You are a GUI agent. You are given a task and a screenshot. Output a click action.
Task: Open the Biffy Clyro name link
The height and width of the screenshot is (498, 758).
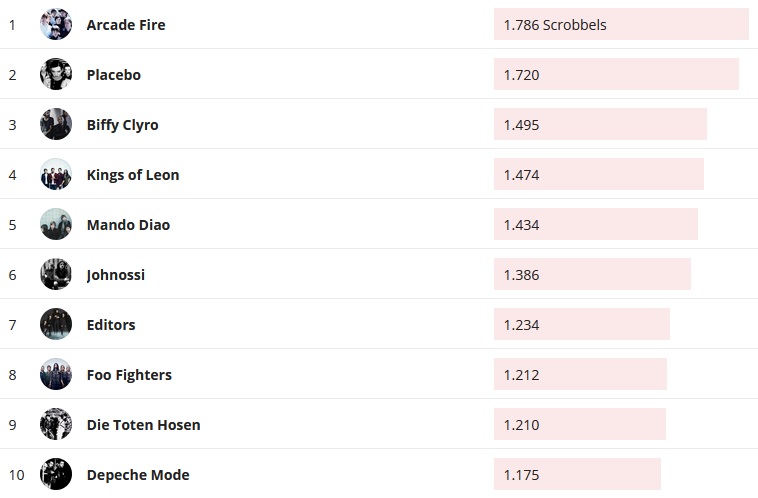[x=122, y=125]
